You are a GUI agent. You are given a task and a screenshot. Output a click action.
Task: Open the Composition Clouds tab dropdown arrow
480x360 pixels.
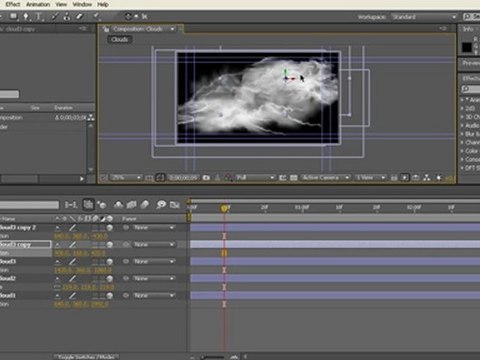point(172,29)
